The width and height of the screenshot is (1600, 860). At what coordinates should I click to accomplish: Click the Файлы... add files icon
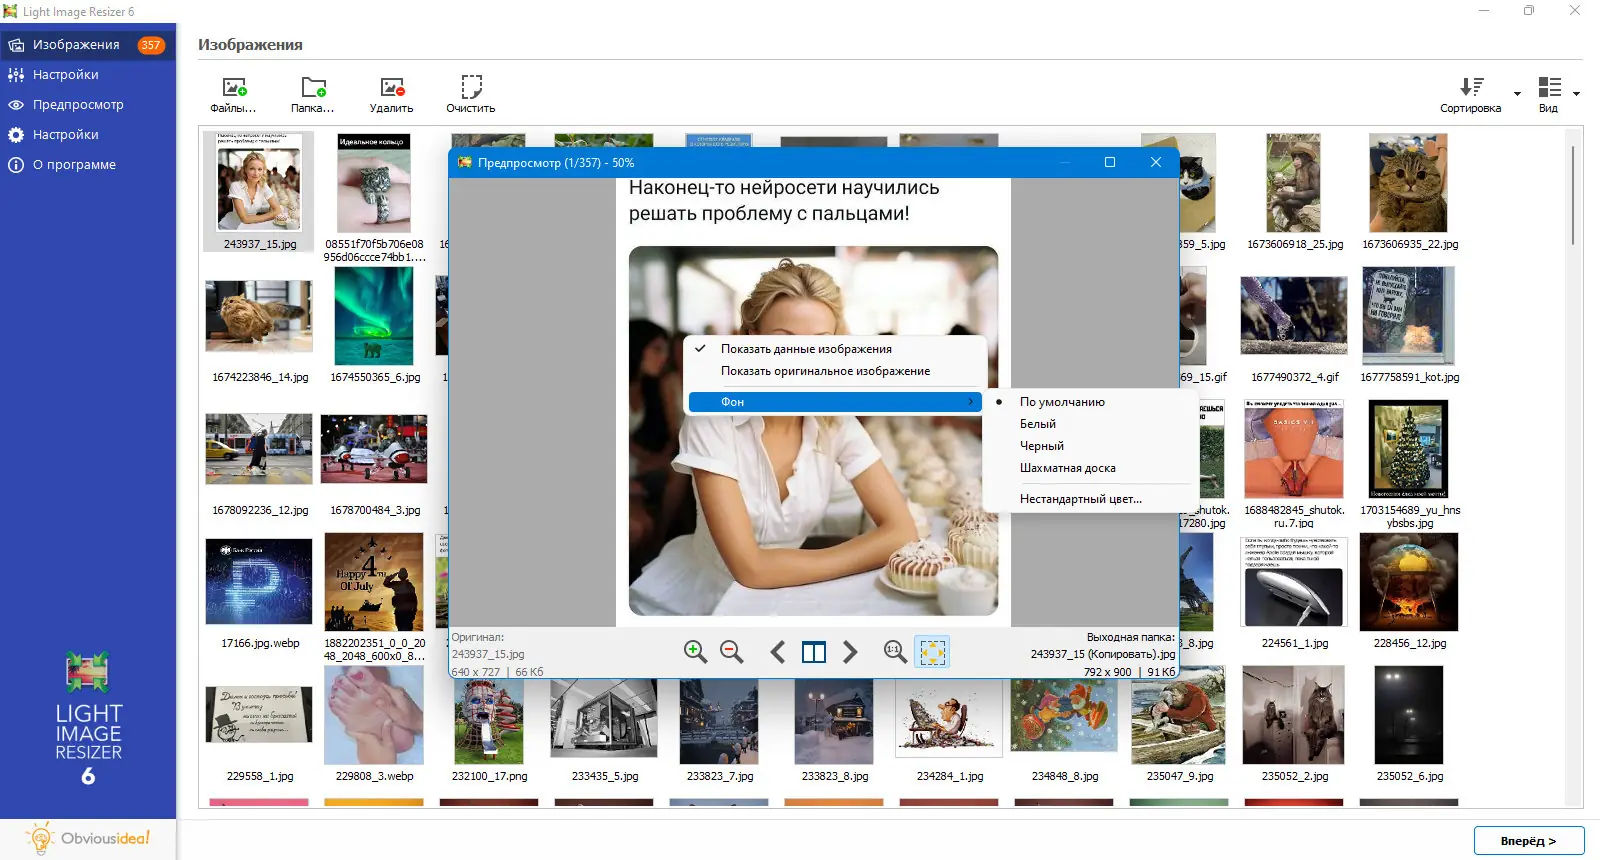234,88
